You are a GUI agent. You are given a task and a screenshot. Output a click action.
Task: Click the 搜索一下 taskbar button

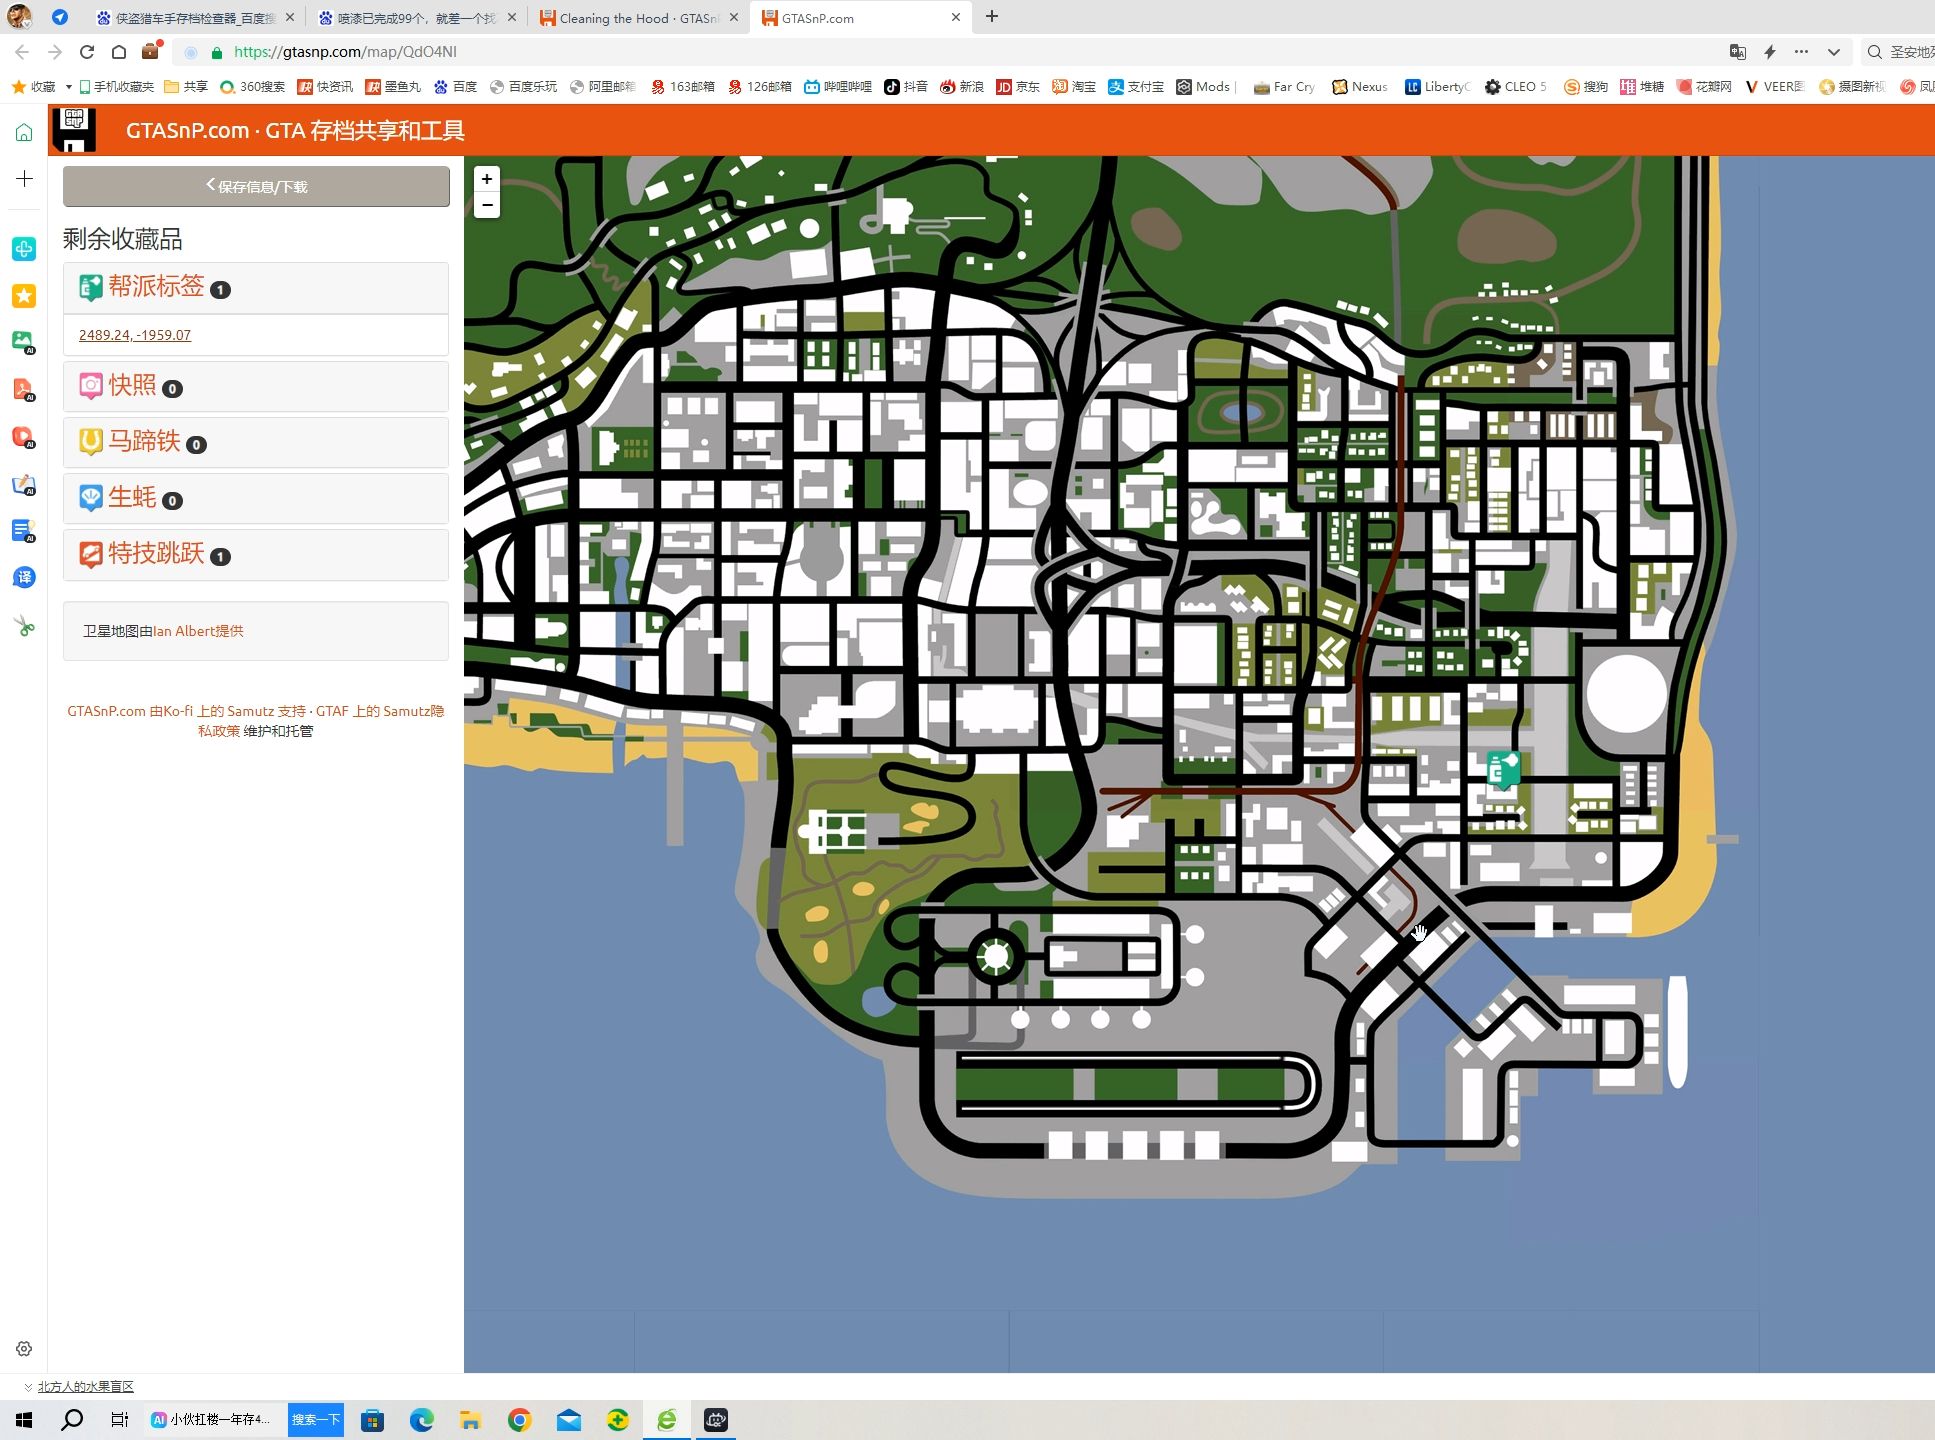(316, 1419)
